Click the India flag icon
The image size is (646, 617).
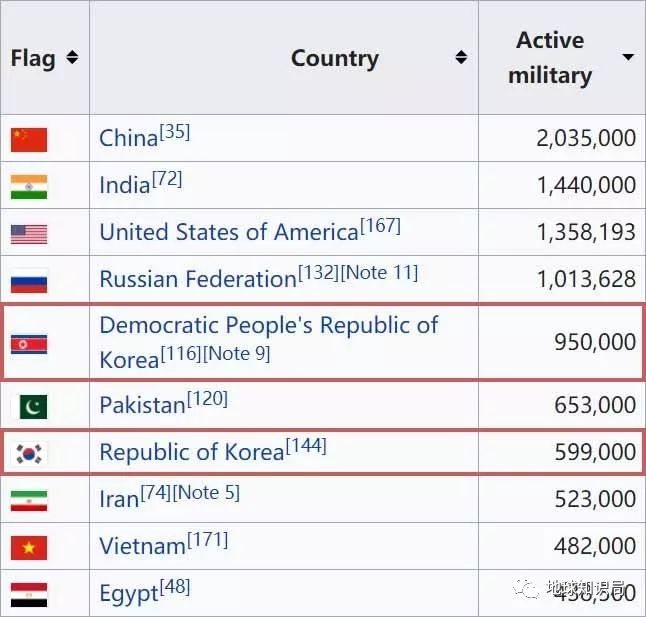(29, 187)
